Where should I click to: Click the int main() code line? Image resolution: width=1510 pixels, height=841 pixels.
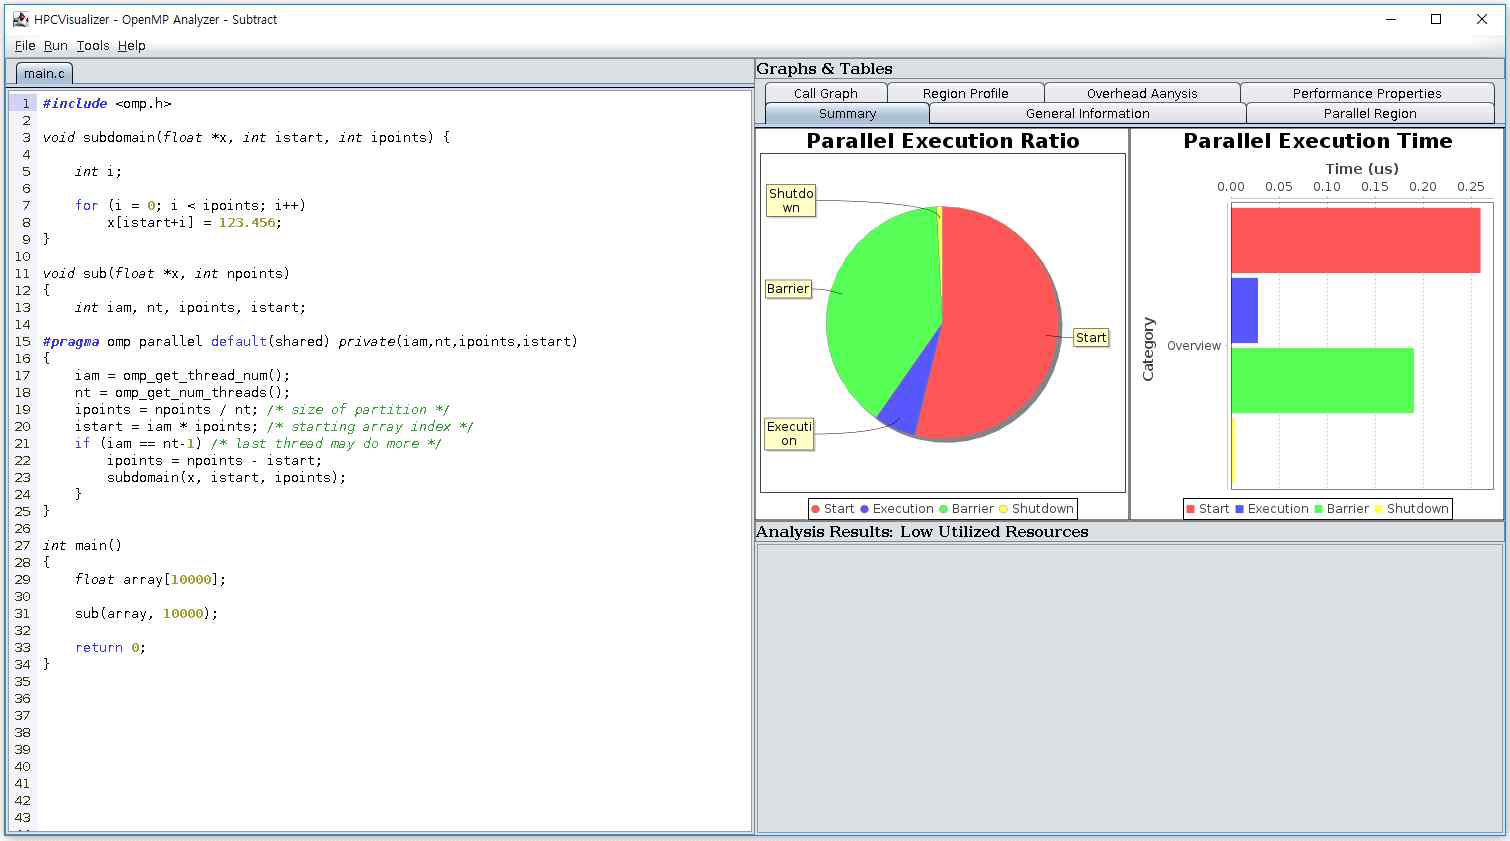pos(82,545)
